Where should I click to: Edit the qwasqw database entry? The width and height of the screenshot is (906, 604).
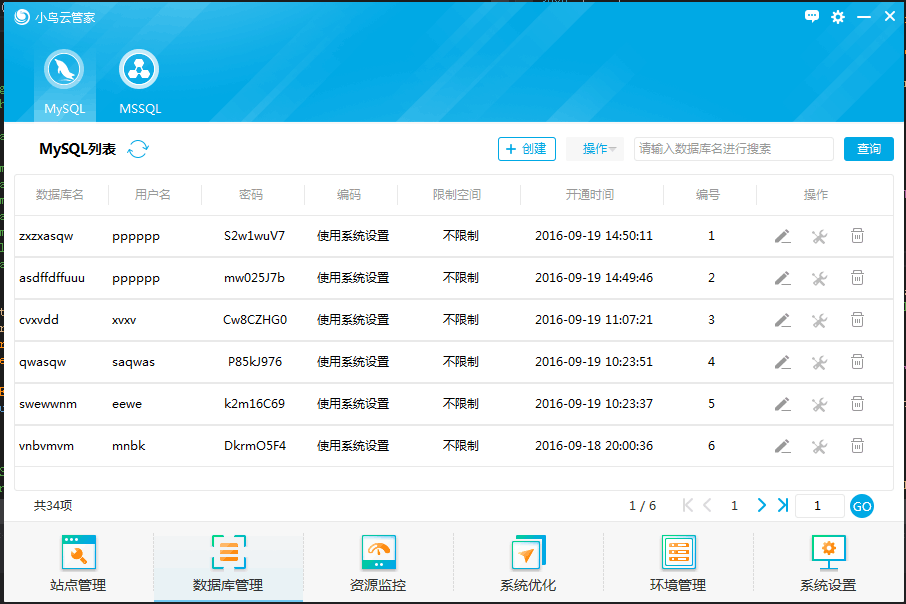click(x=782, y=362)
